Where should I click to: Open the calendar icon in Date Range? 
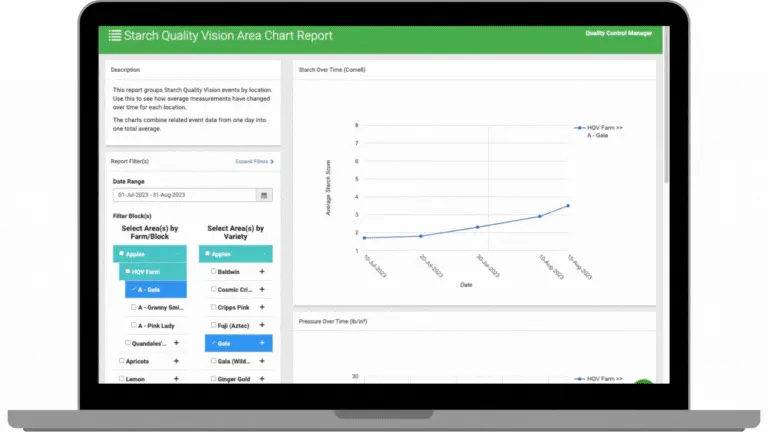[264, 195]
